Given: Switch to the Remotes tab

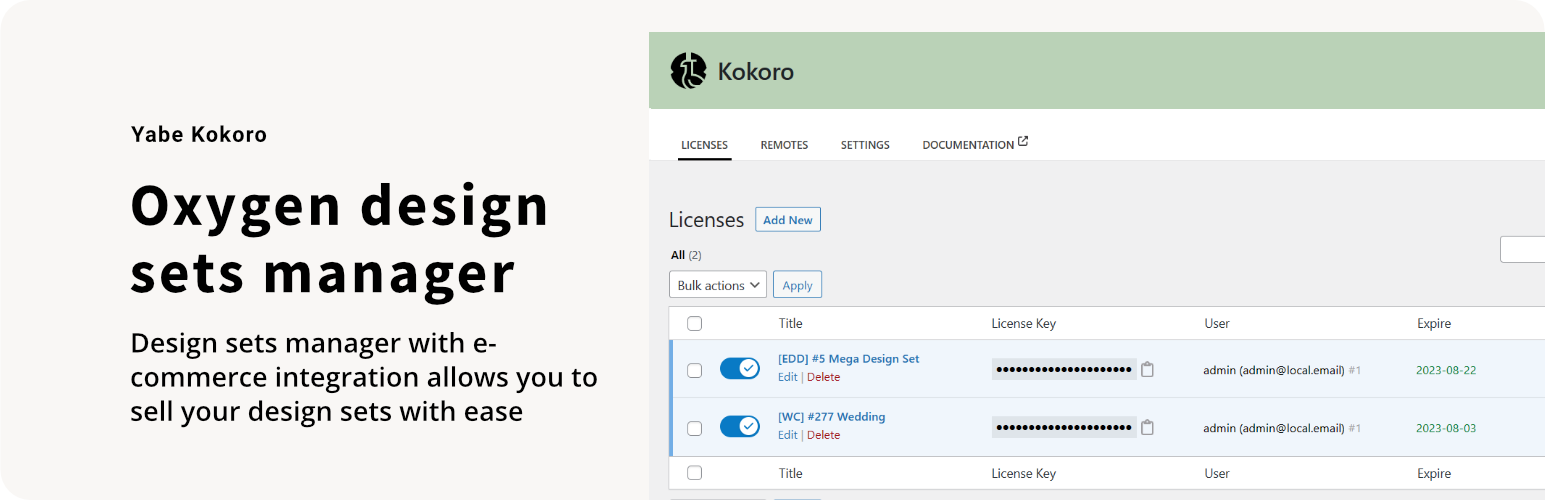Looking at the screenshot, I should (784, 145).
